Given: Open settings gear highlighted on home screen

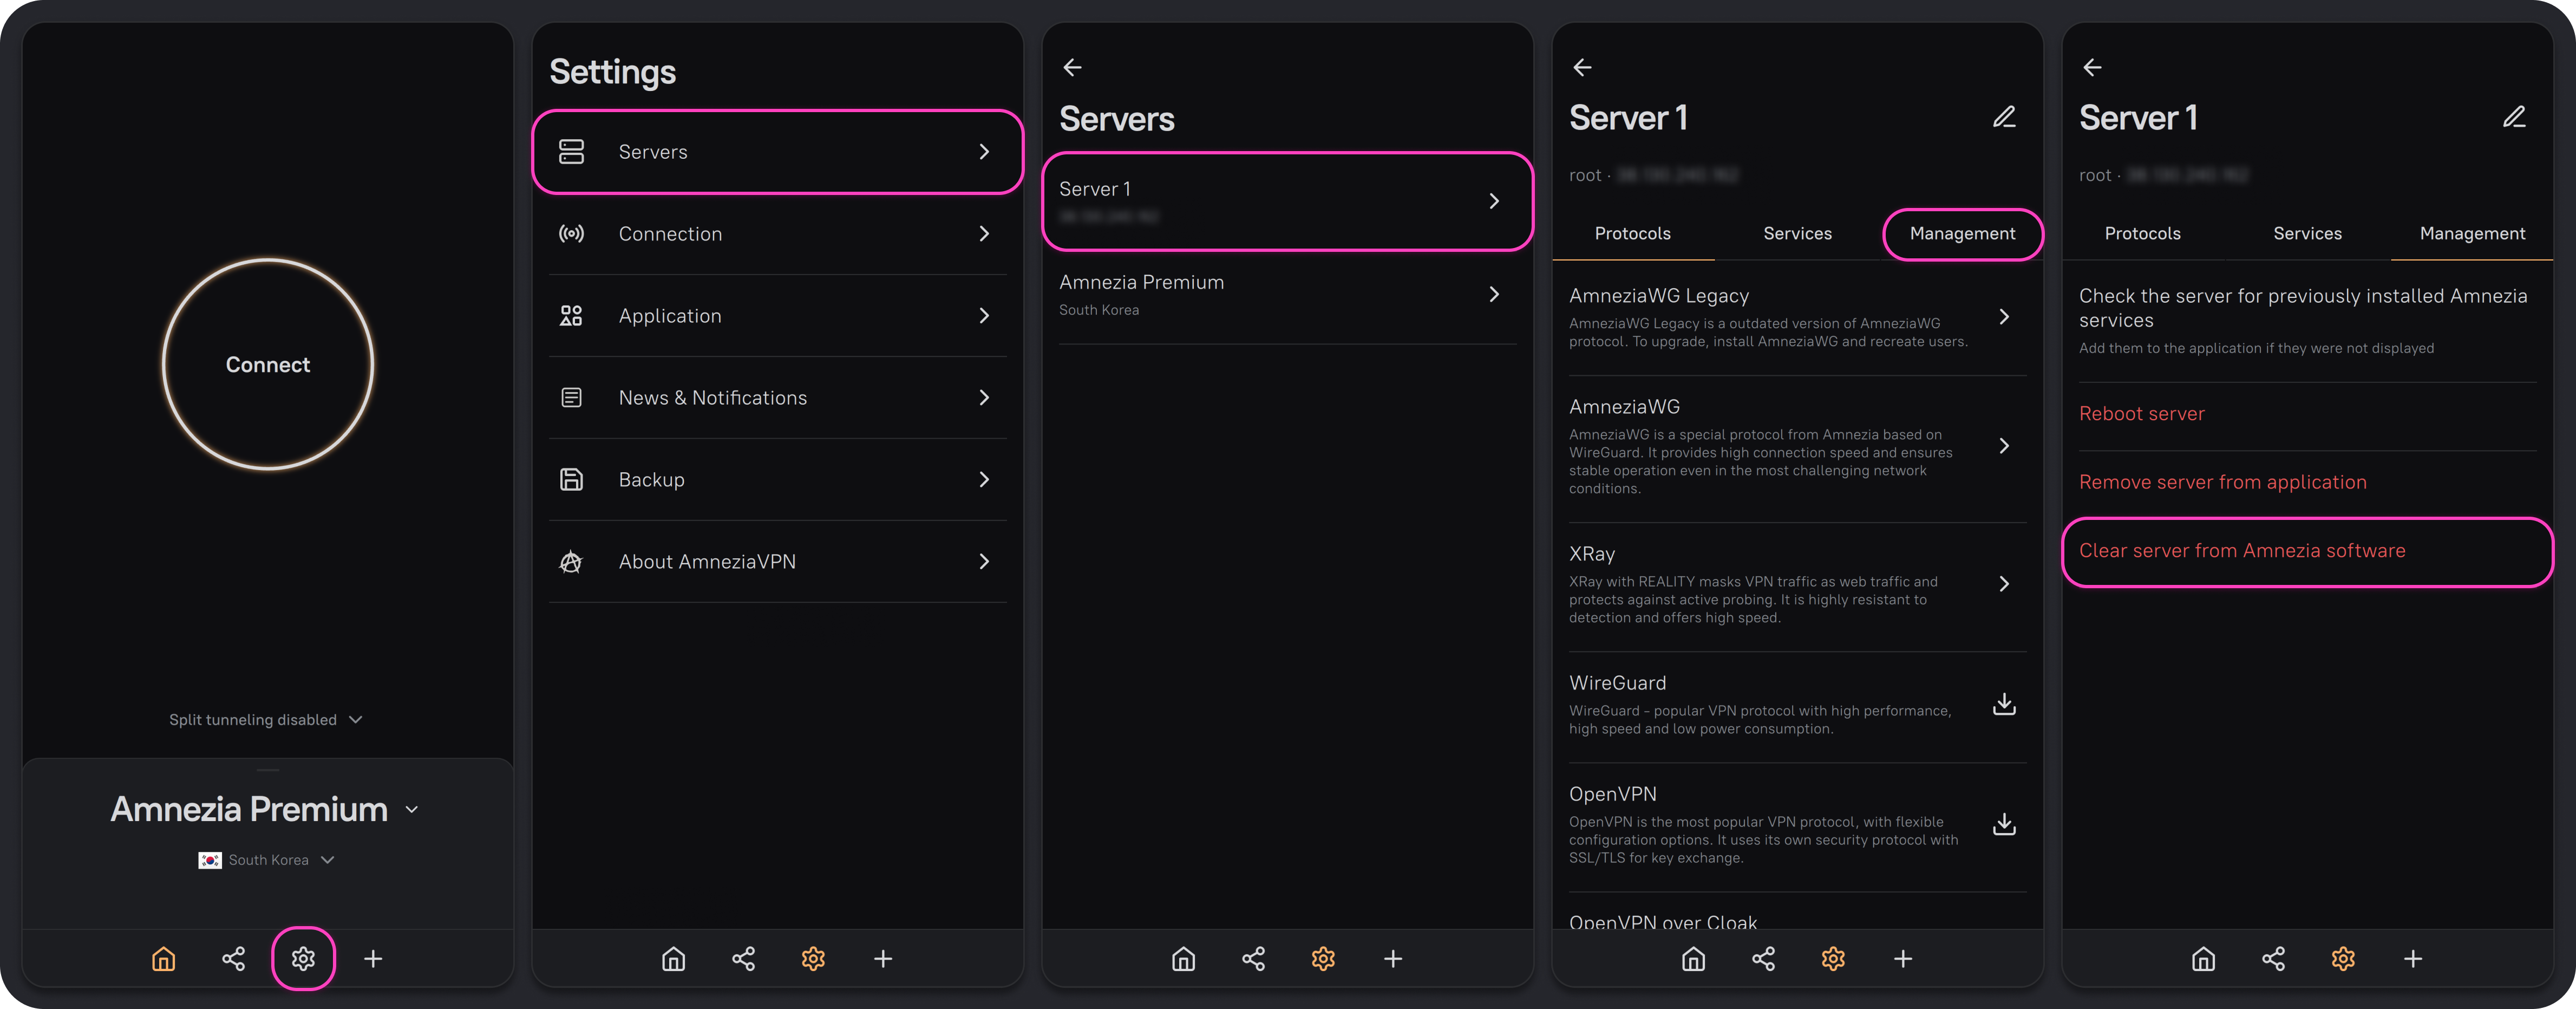Looking at the screenshot, I should click(303, 958).
